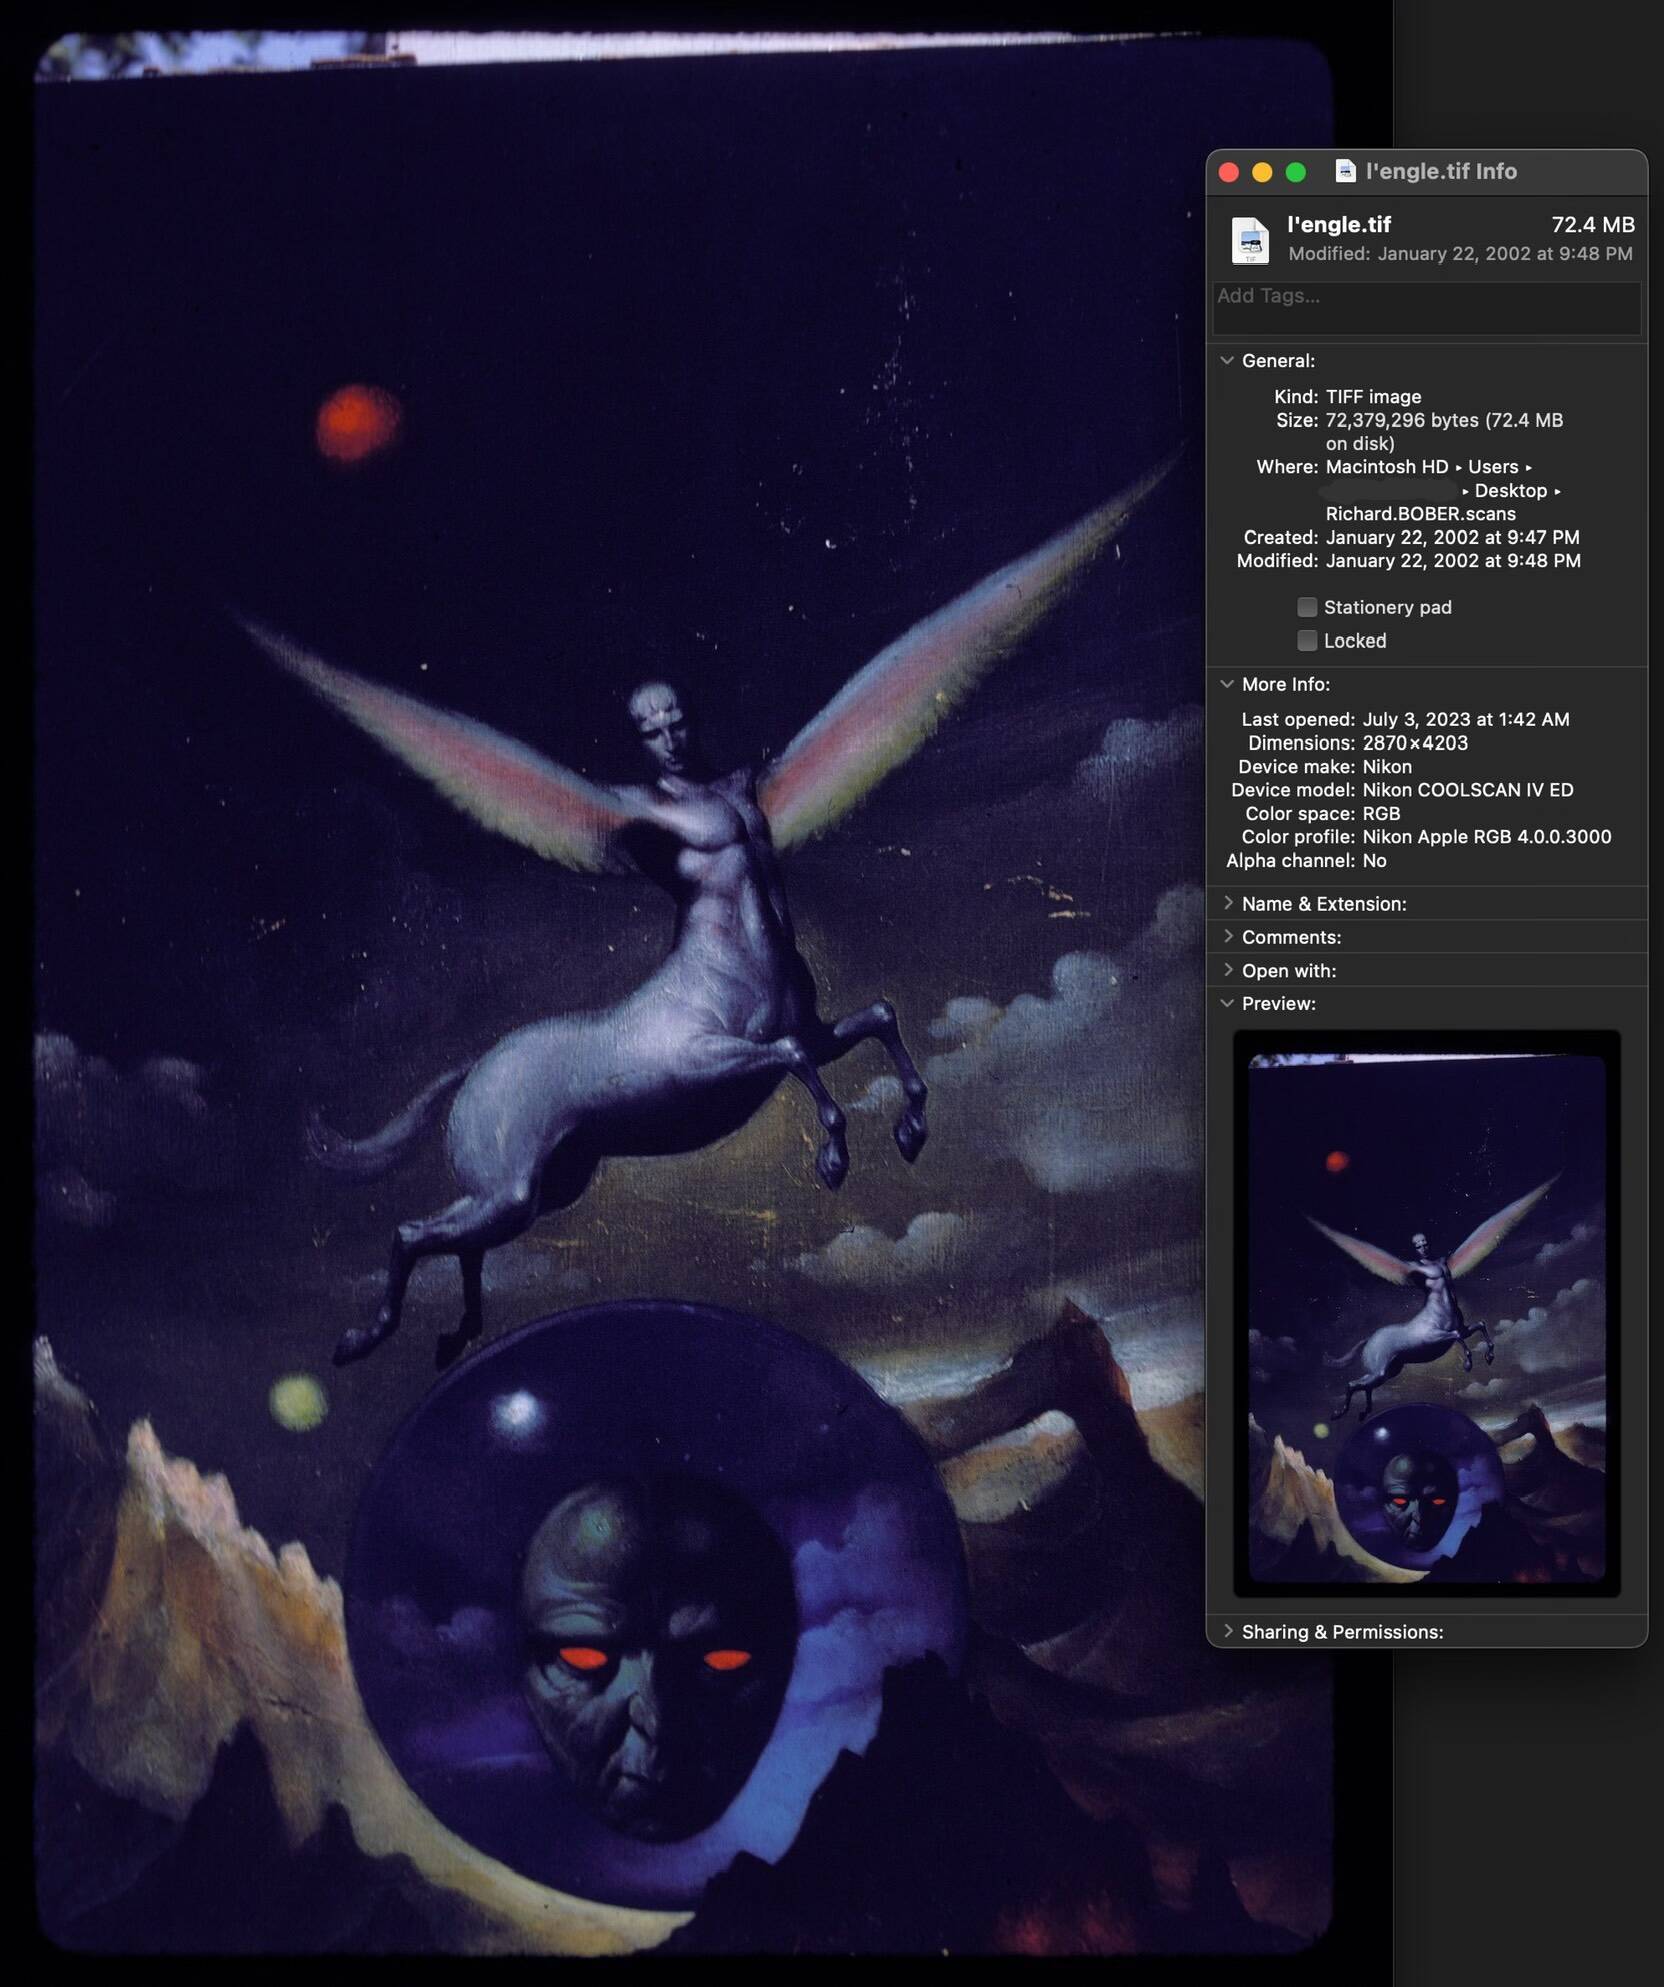Click the Desktop path segment
Viewport: 1664px width, 1987px height.
tap(1511, 491)
